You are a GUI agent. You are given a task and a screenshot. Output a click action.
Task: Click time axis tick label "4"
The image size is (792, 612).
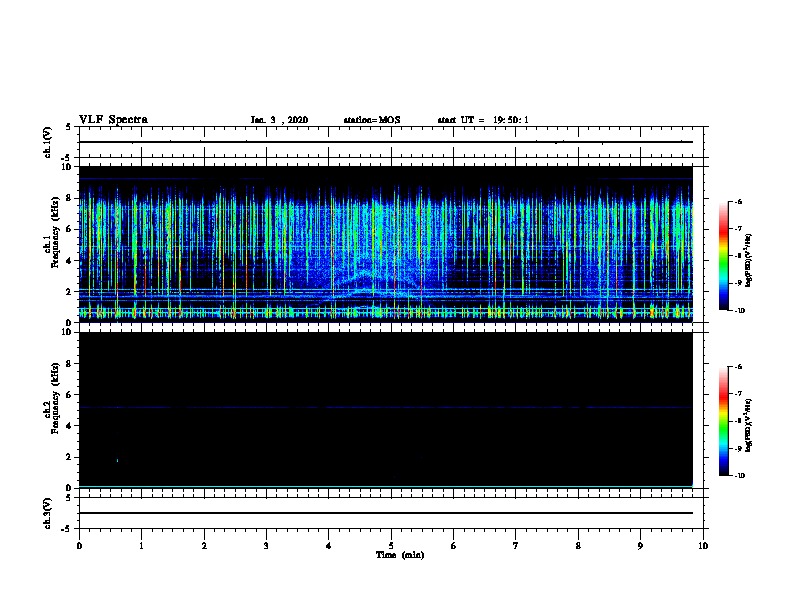coord(329,546)
